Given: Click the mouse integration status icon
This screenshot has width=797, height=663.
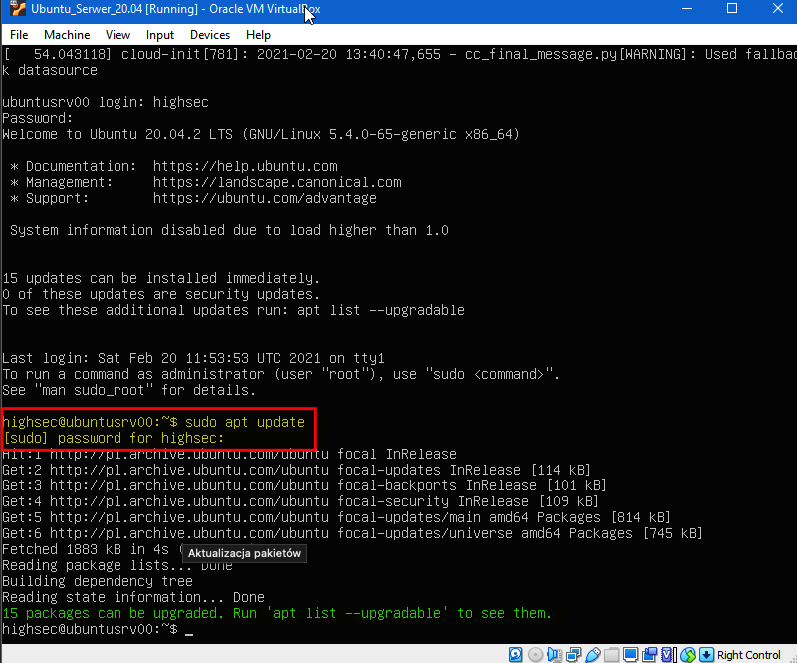Looking at the screenshot, I should pos(687,655).
